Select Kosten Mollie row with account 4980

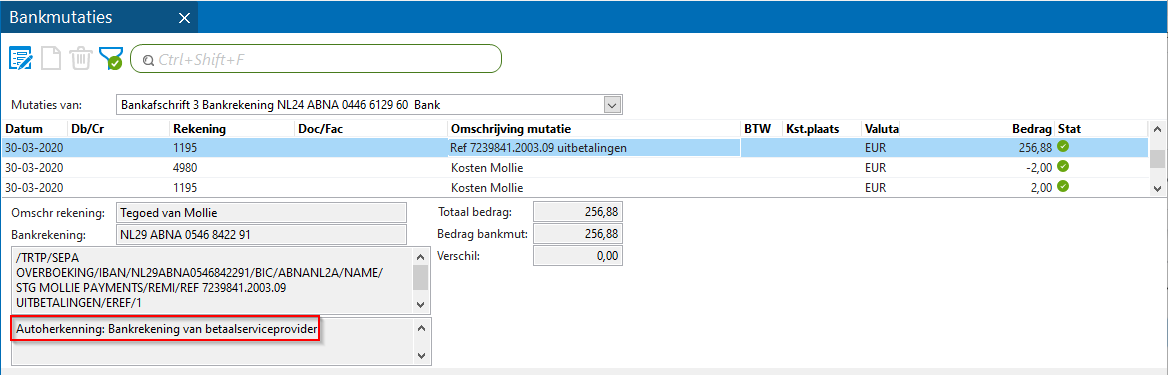(x=574, y=168)
